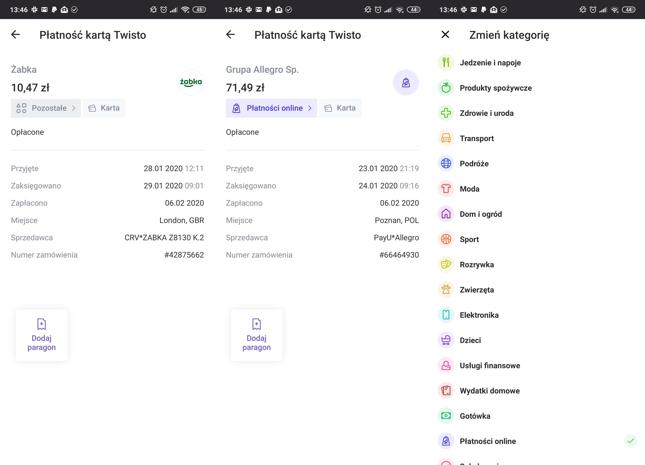Tap seller PayU*Allegro
The height and width of the screenshot is (465, 645).
click(396, 237)
